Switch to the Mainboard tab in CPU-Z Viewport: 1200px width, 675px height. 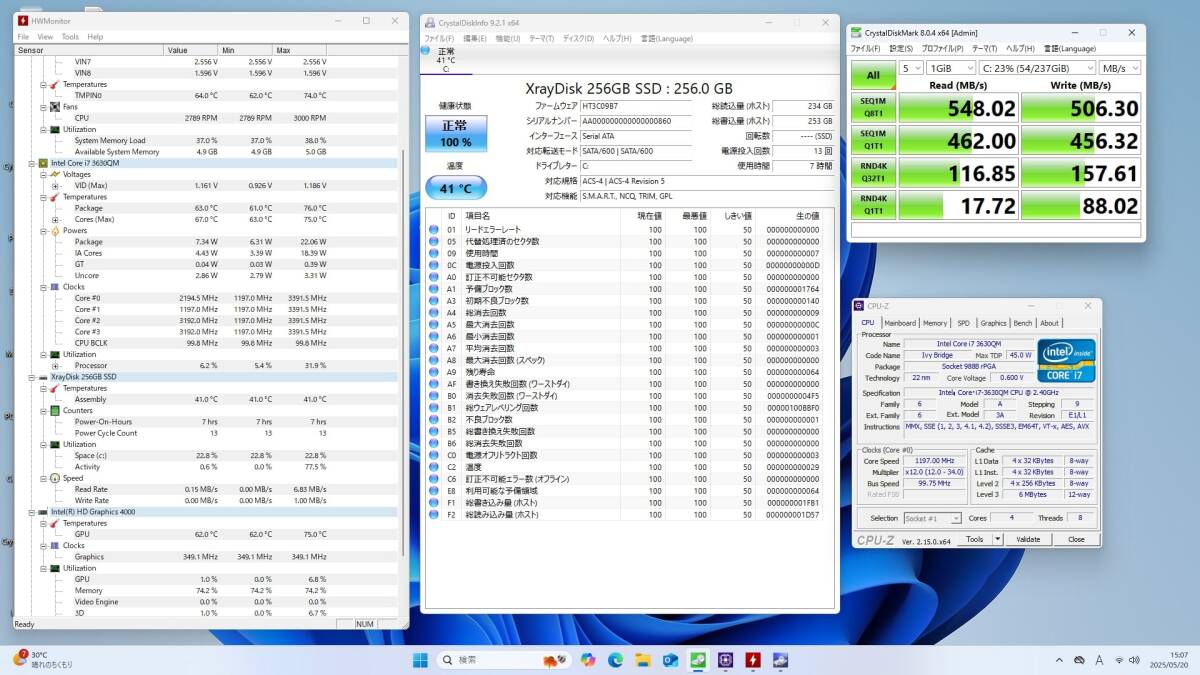[900, 323]
